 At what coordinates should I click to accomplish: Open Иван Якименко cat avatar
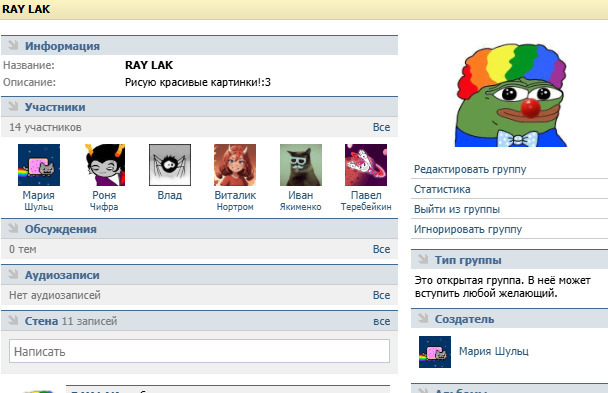301,165
